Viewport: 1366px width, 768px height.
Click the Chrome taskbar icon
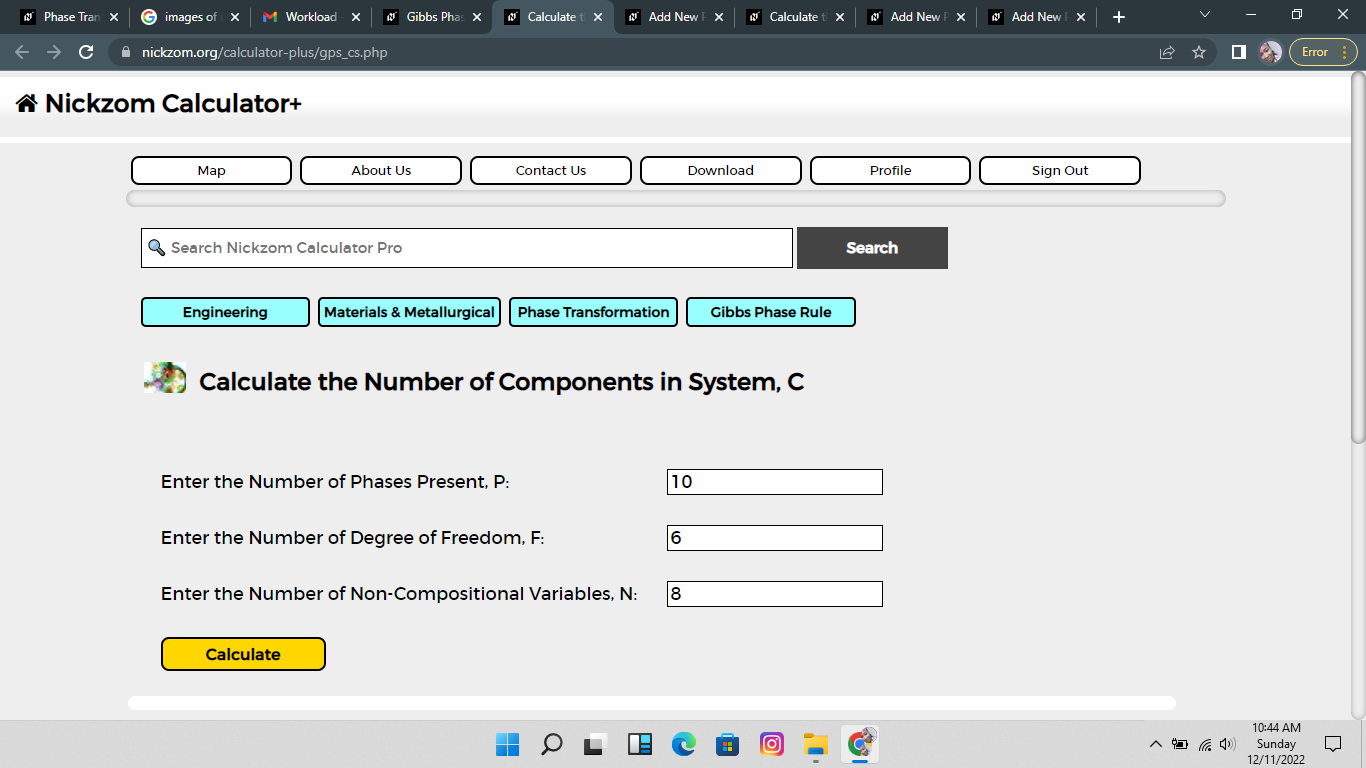860,744
